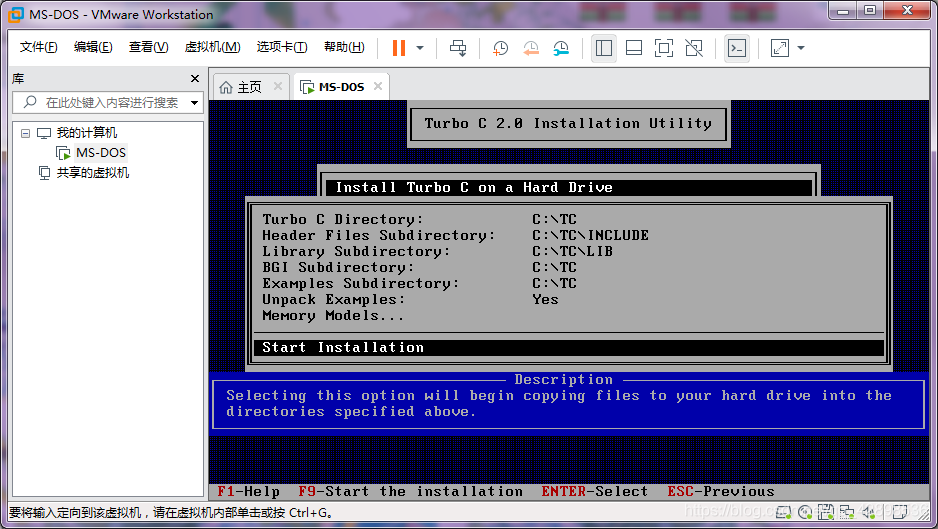Send Ctrl+Alt+Del to the virtual machine
Viewport: 938px width, 529px height.
click(x=458, y=48)
